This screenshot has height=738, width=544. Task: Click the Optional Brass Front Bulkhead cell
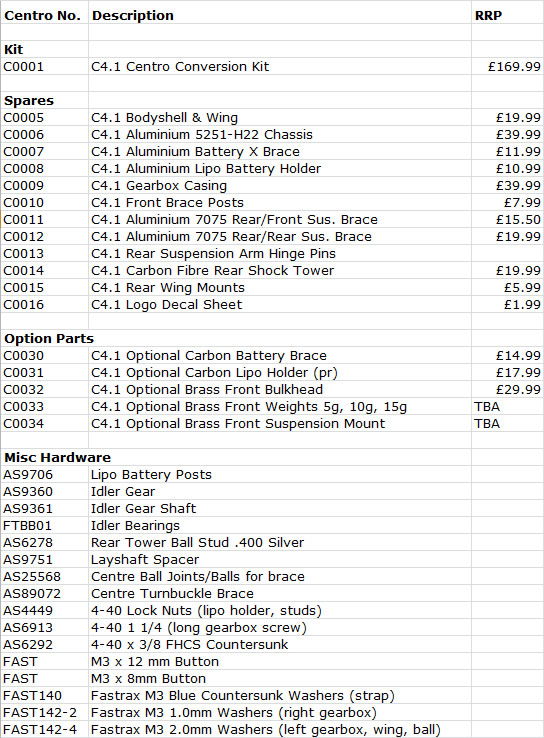coord(280,389)
